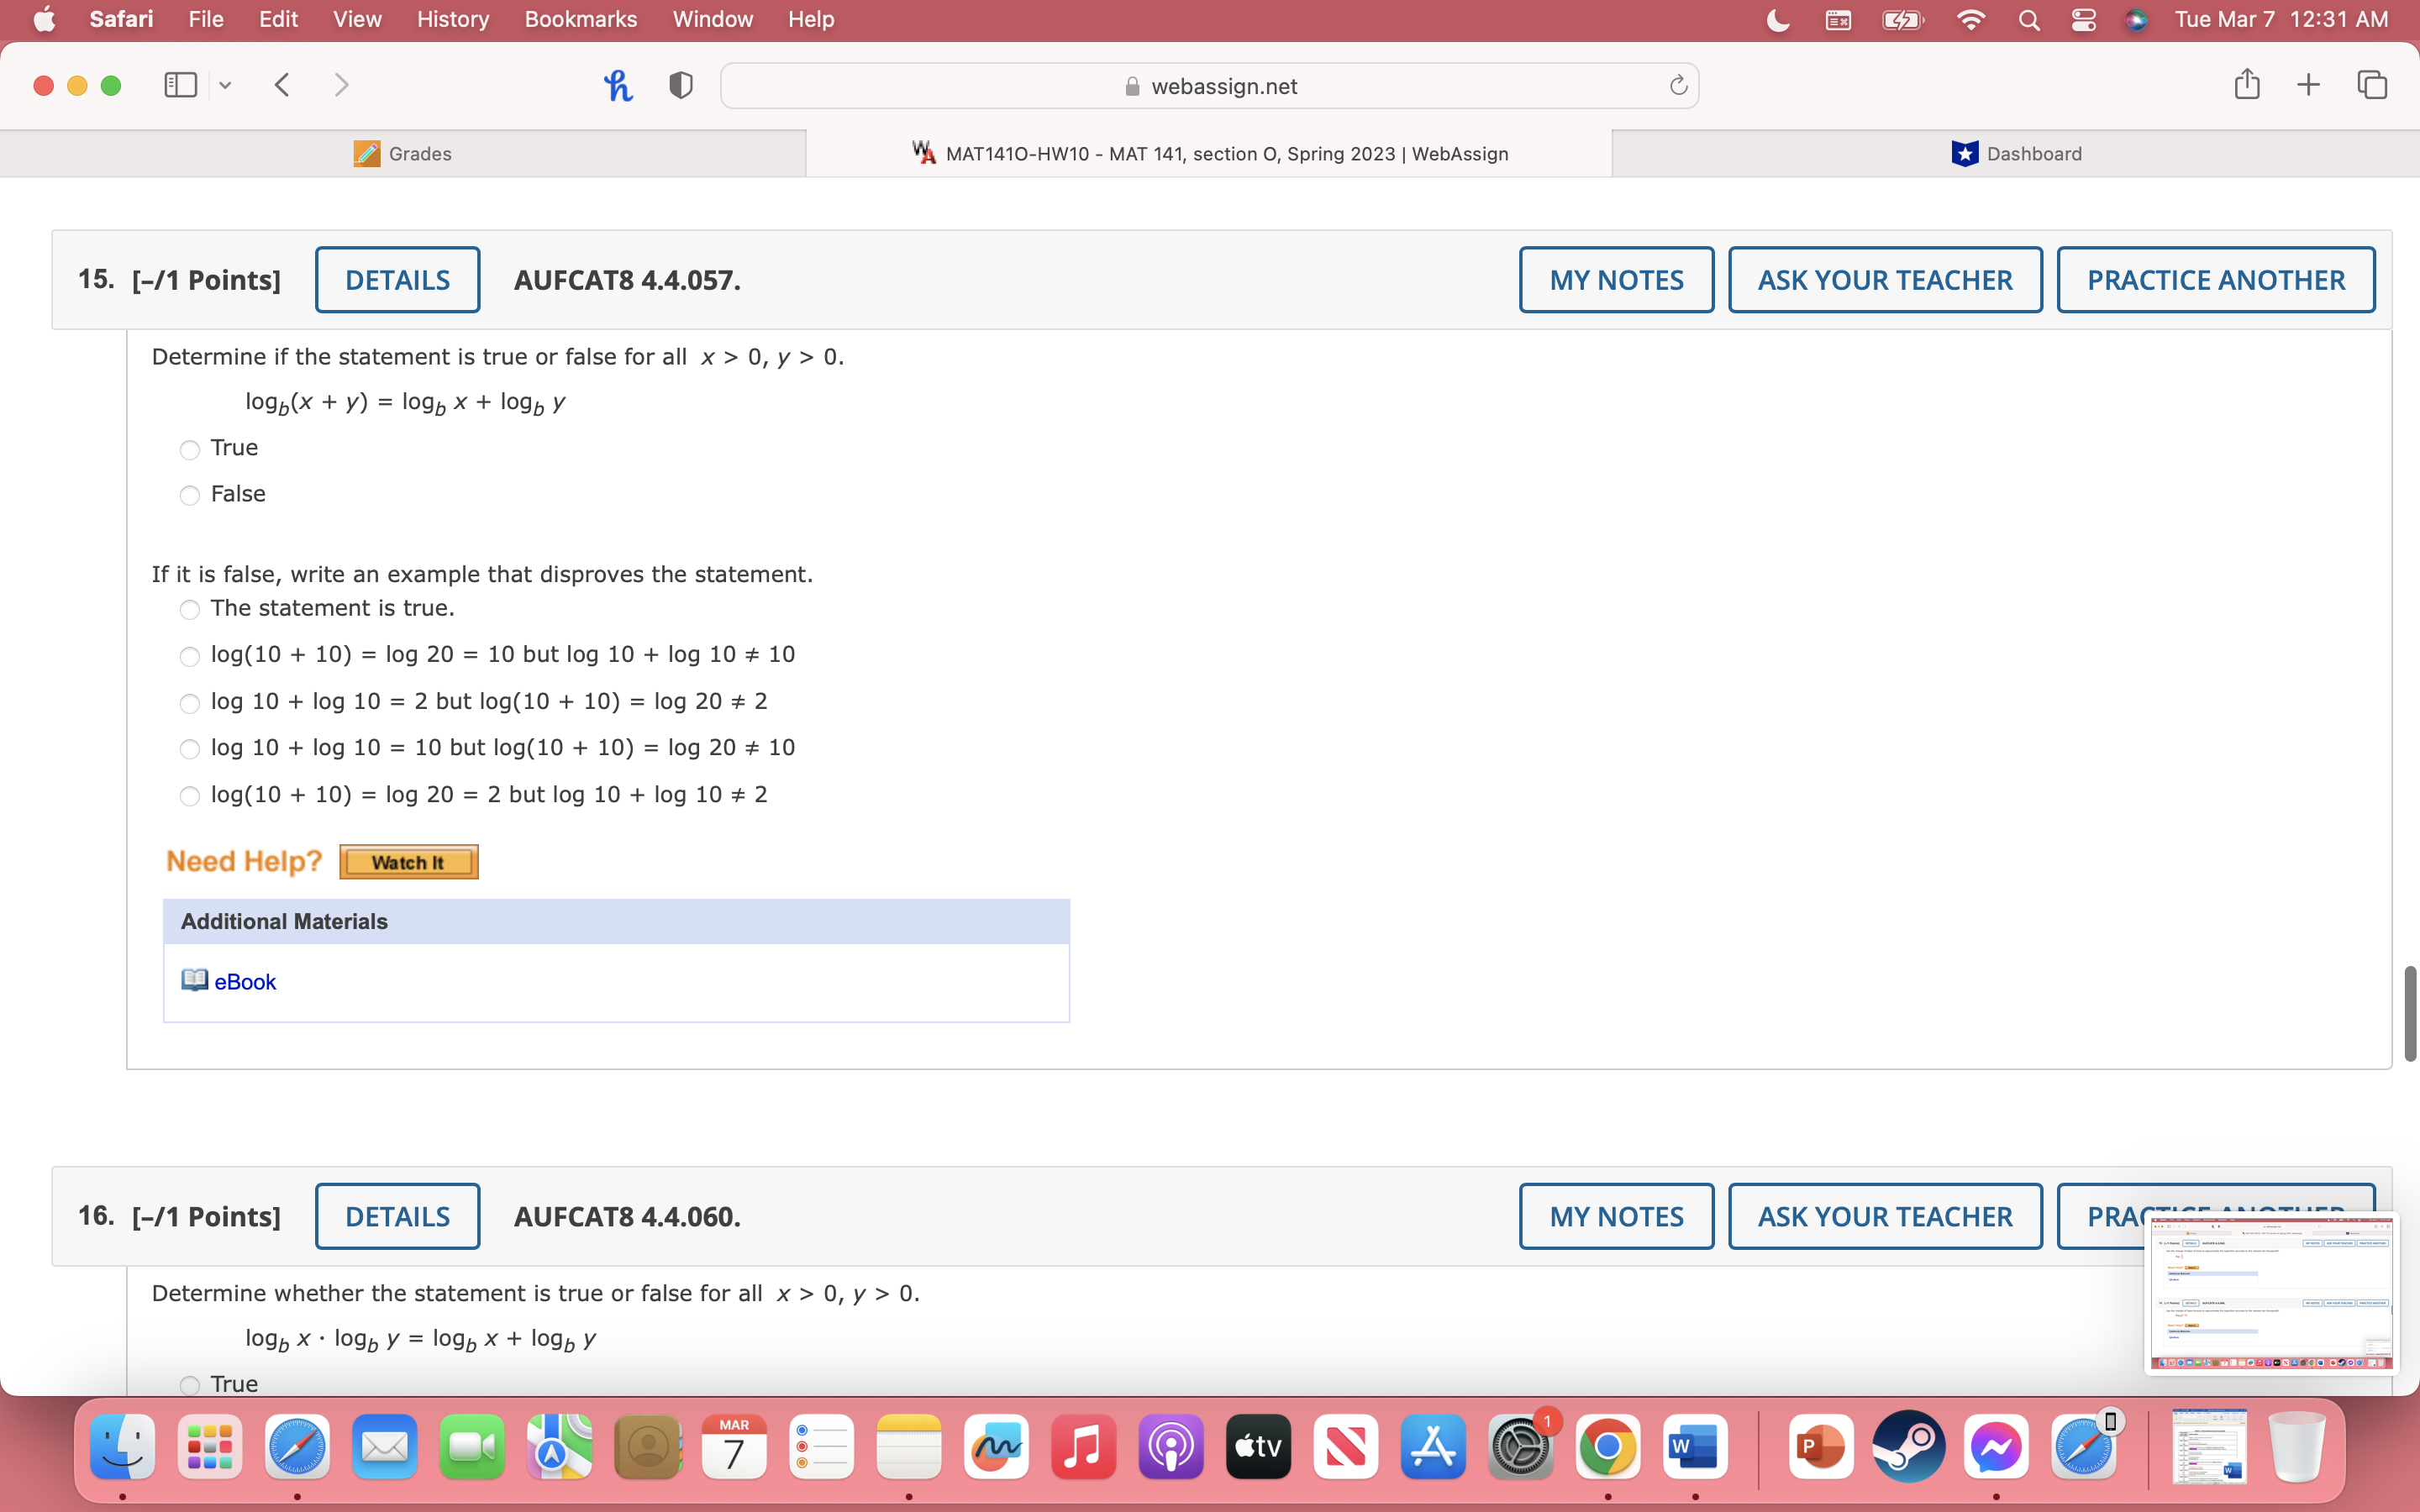Open the Bookmarks menu
Image resolution: width=2420 pixels, height=1512 pixels.
pos(581,19)
